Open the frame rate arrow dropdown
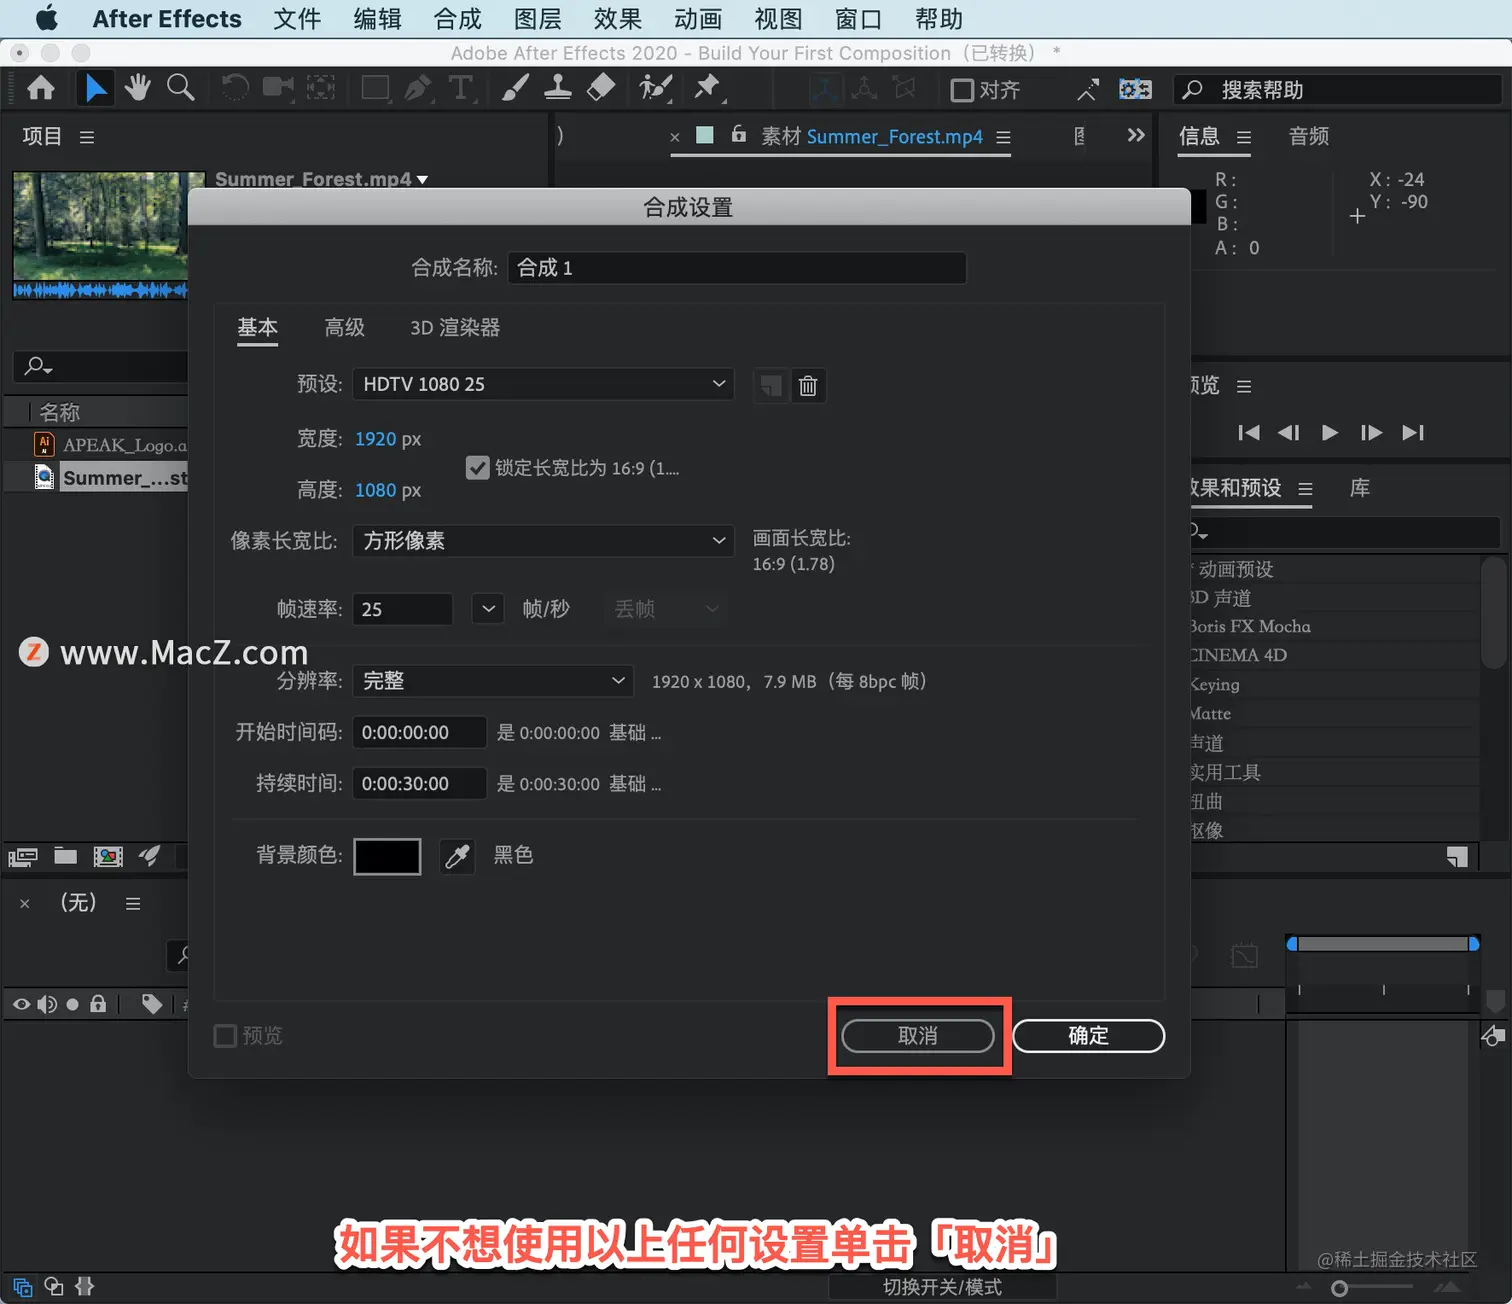This screenshot has width=1512, height=1304. pyautogui.click(x=487, y=609)
